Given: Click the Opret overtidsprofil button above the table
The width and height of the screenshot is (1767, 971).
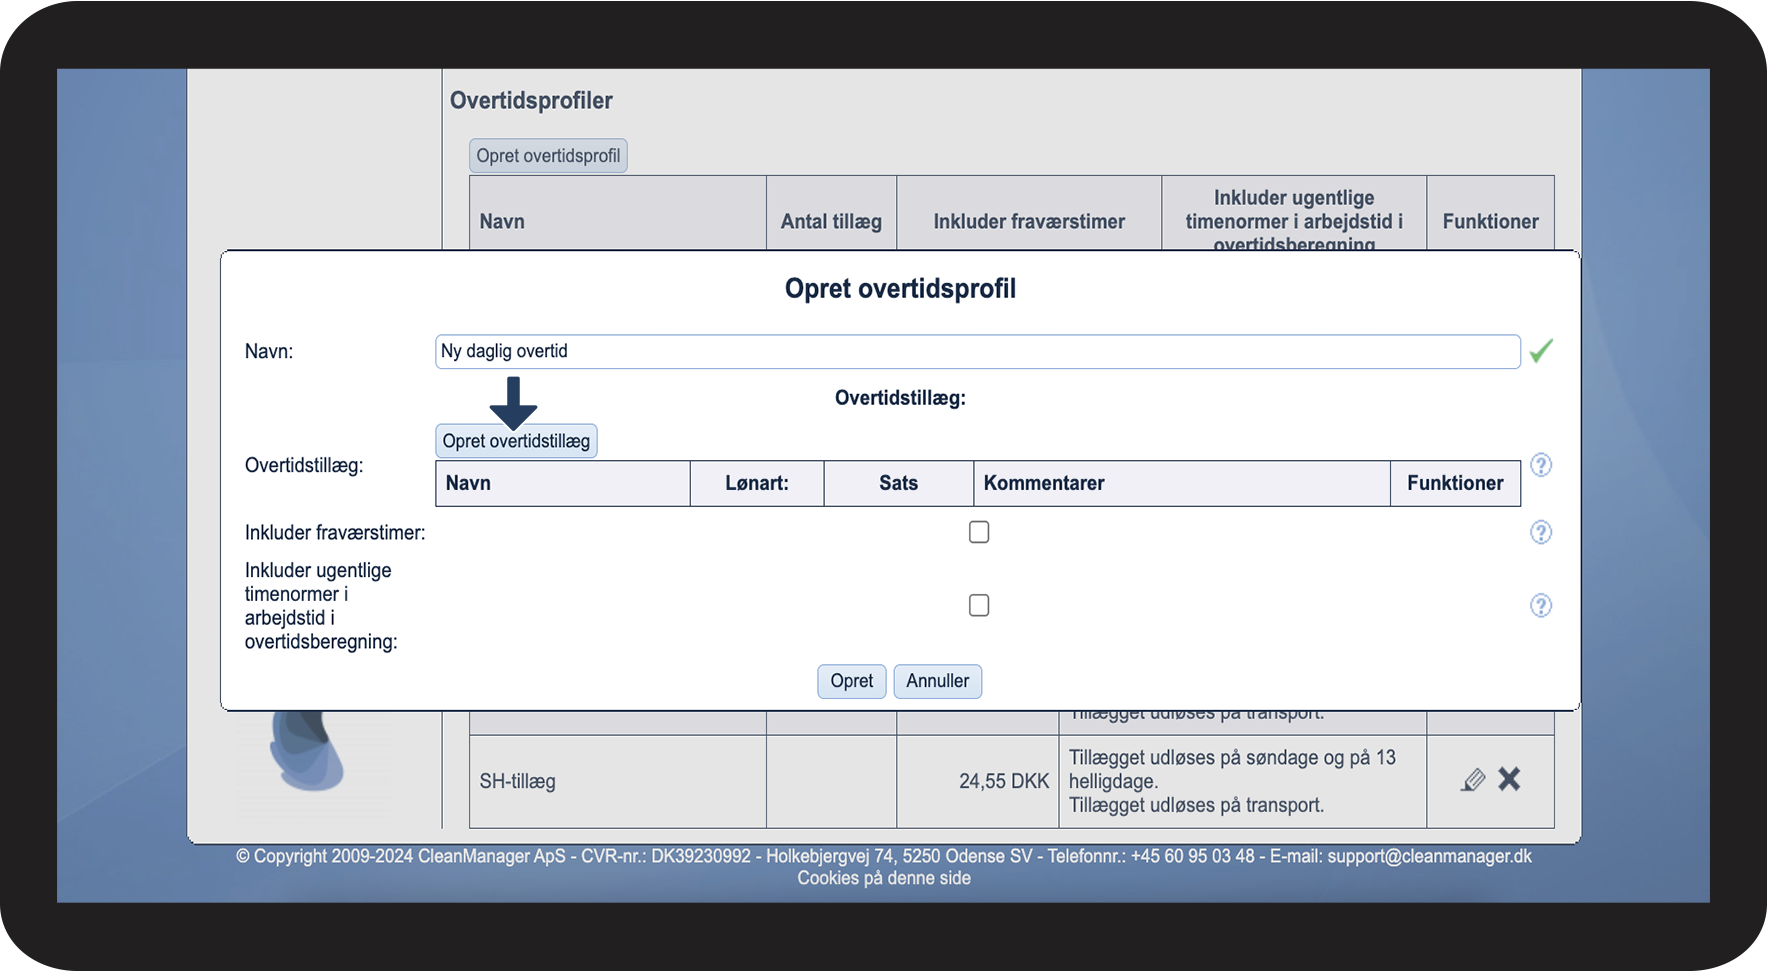Looking at the screenshot, I should [x=548, y=156].
